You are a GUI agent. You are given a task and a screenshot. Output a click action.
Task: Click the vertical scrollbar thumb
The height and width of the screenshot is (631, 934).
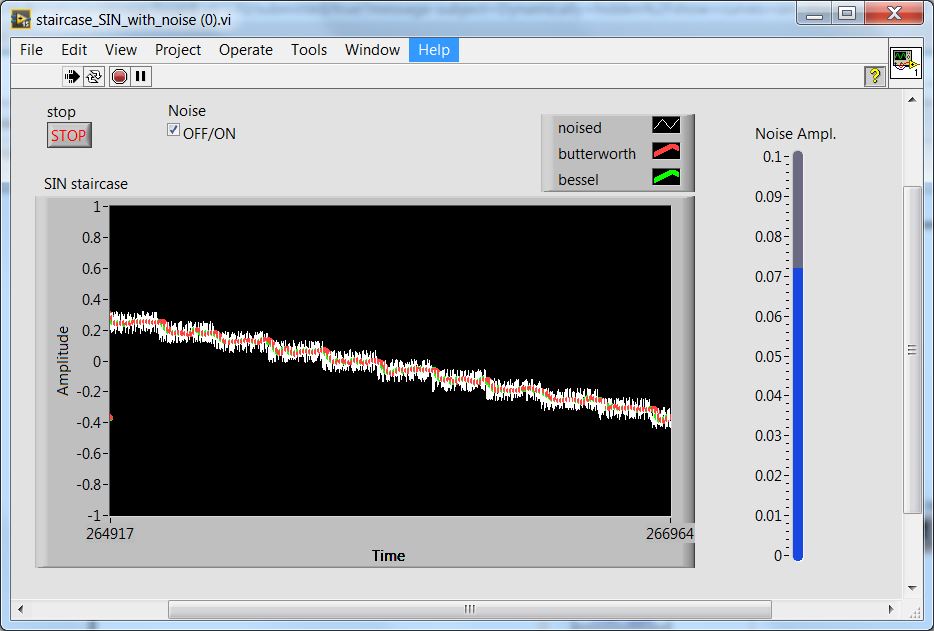pos(912,350)
